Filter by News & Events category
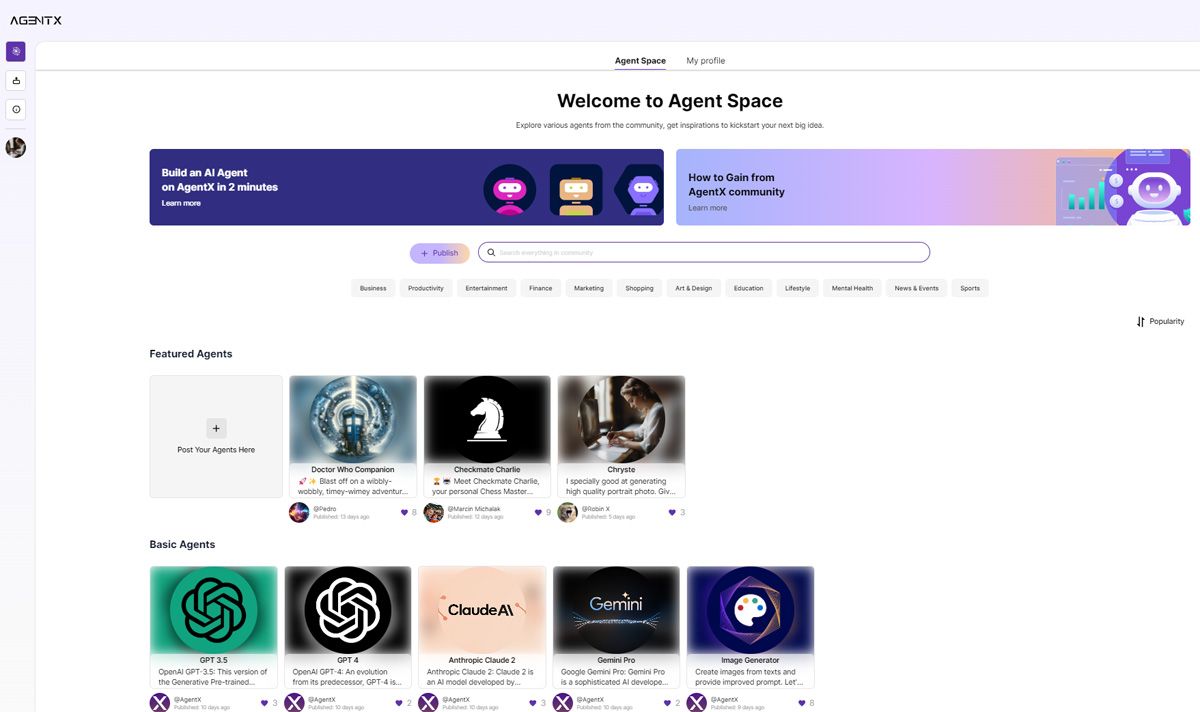Viewport: 1200px width, 712px height. (x=917, y=288)
